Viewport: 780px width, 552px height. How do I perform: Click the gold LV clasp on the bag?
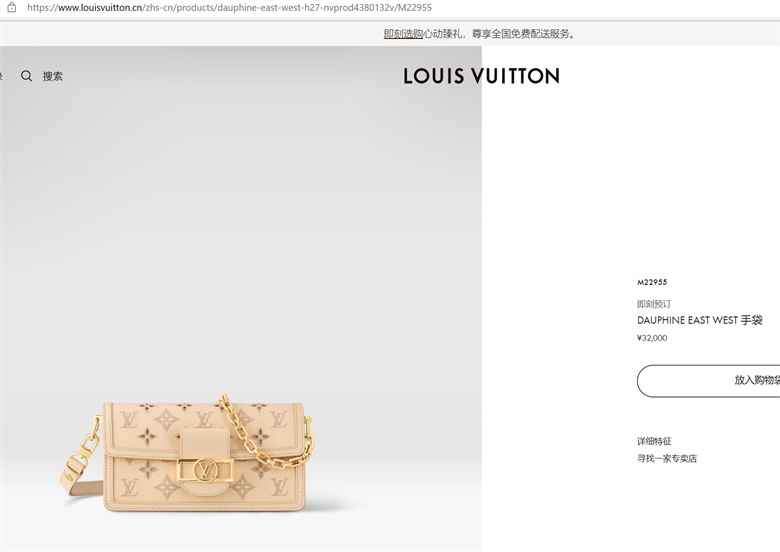tap(205, 470)
